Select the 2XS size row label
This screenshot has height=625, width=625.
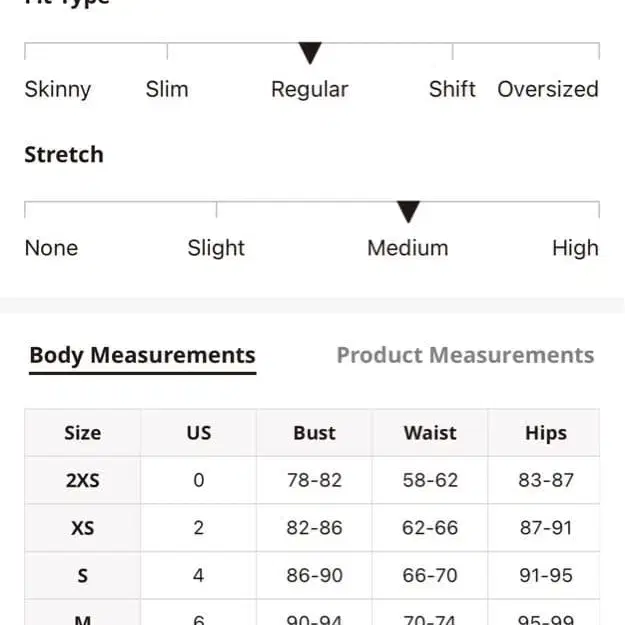82,480
